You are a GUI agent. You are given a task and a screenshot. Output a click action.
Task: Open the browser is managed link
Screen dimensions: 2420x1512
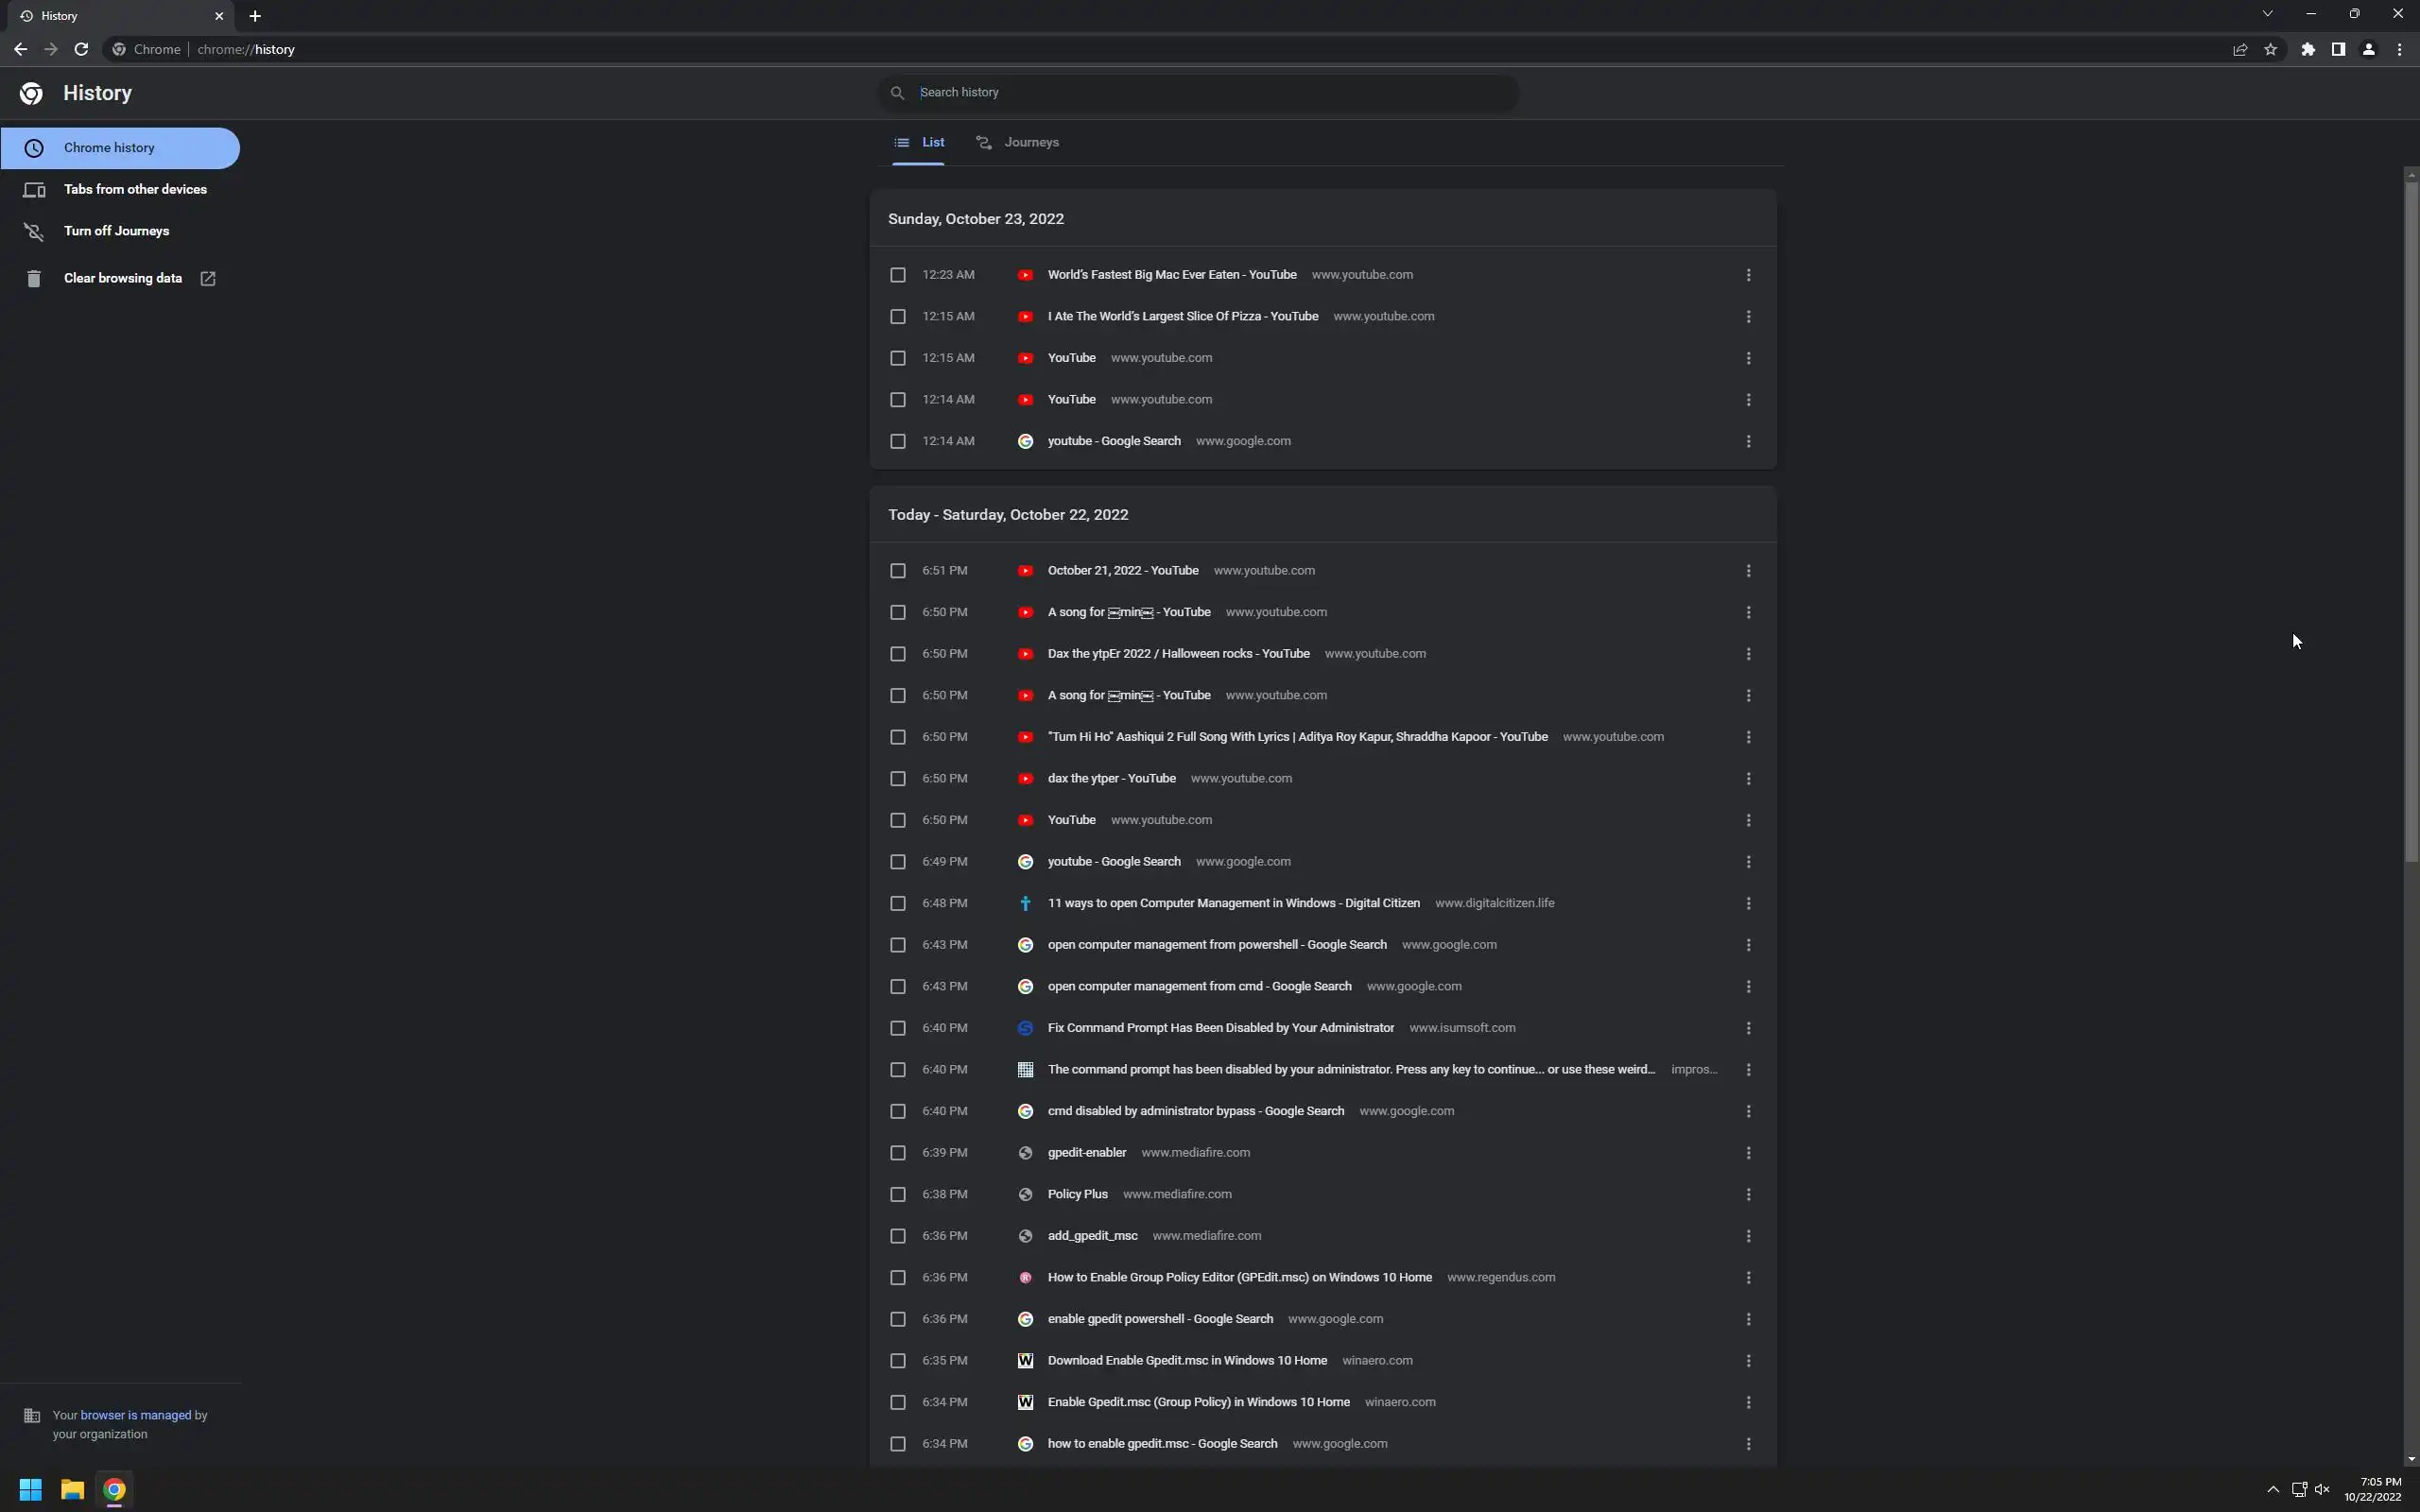(135, 1415)
